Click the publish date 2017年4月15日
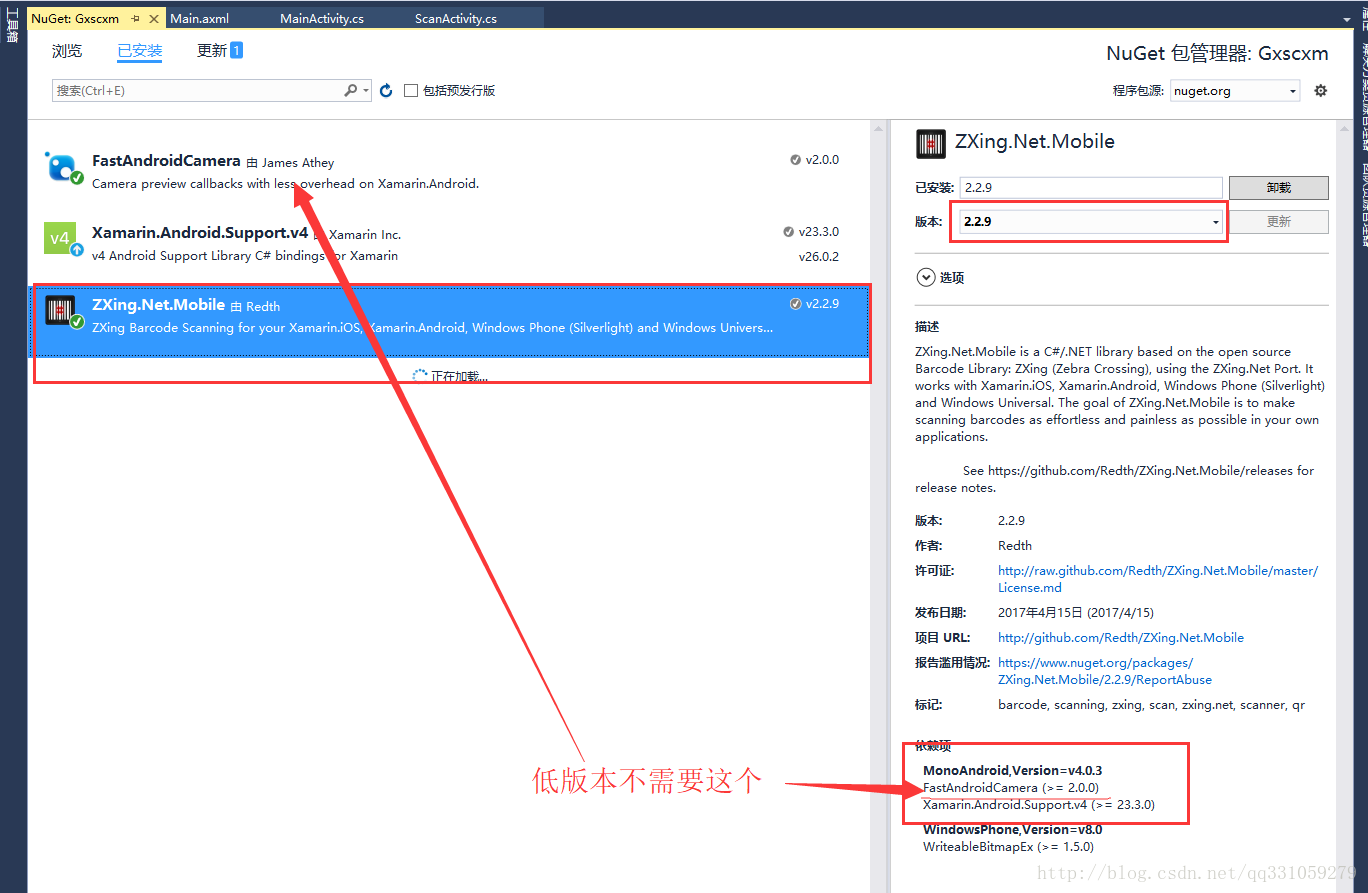Viewport: 1368px width, 893px height. click(1076, 613)
